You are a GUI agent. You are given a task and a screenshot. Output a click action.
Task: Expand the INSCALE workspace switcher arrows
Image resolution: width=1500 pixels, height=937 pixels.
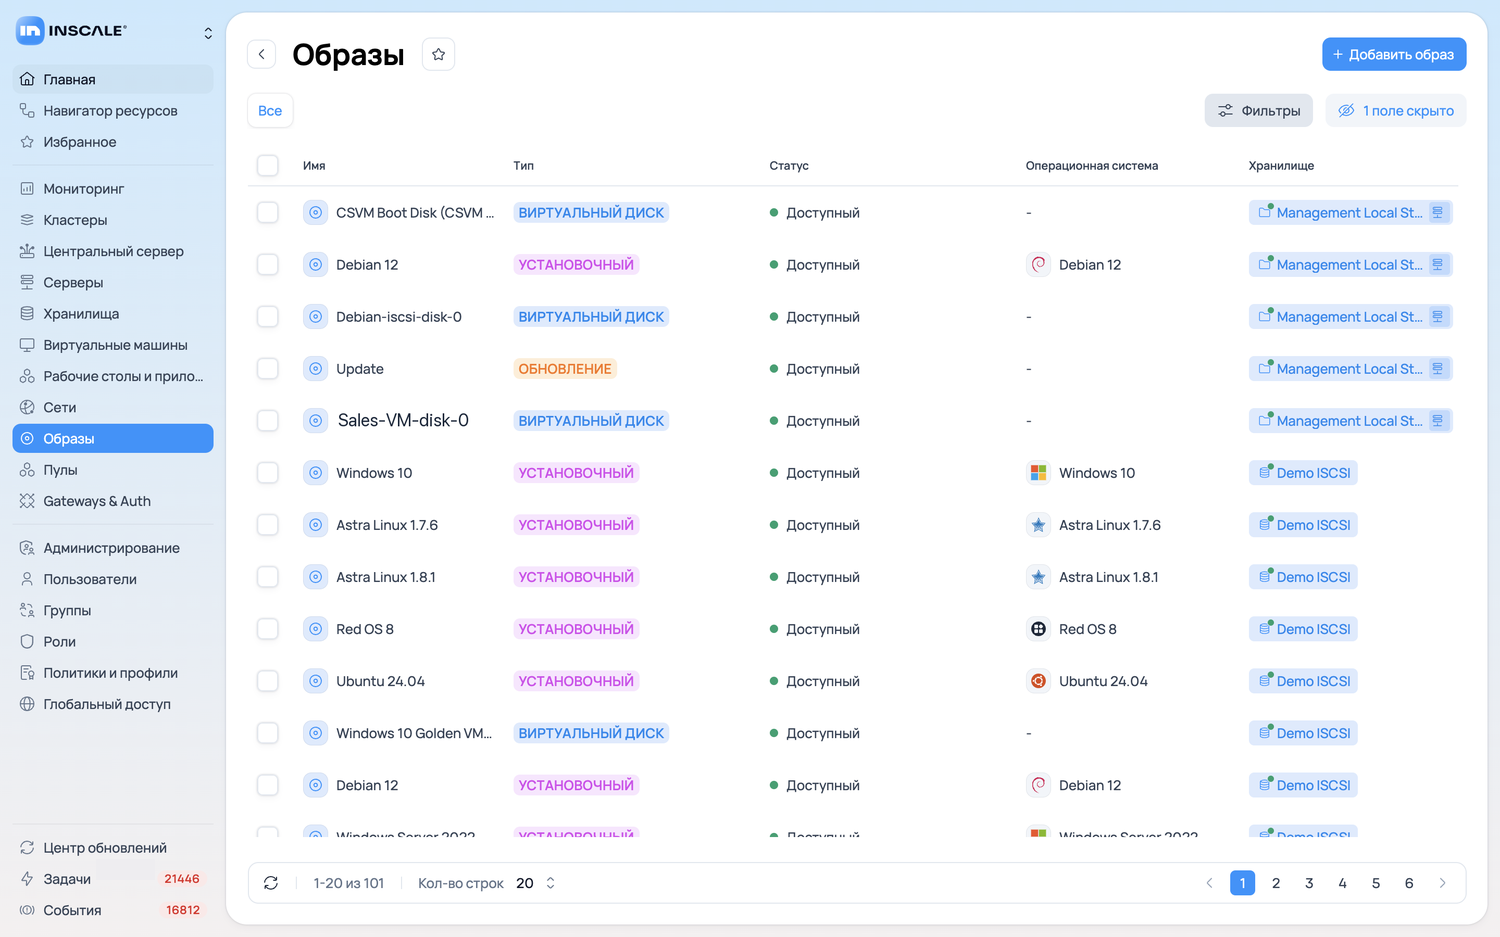coord(208,33)
